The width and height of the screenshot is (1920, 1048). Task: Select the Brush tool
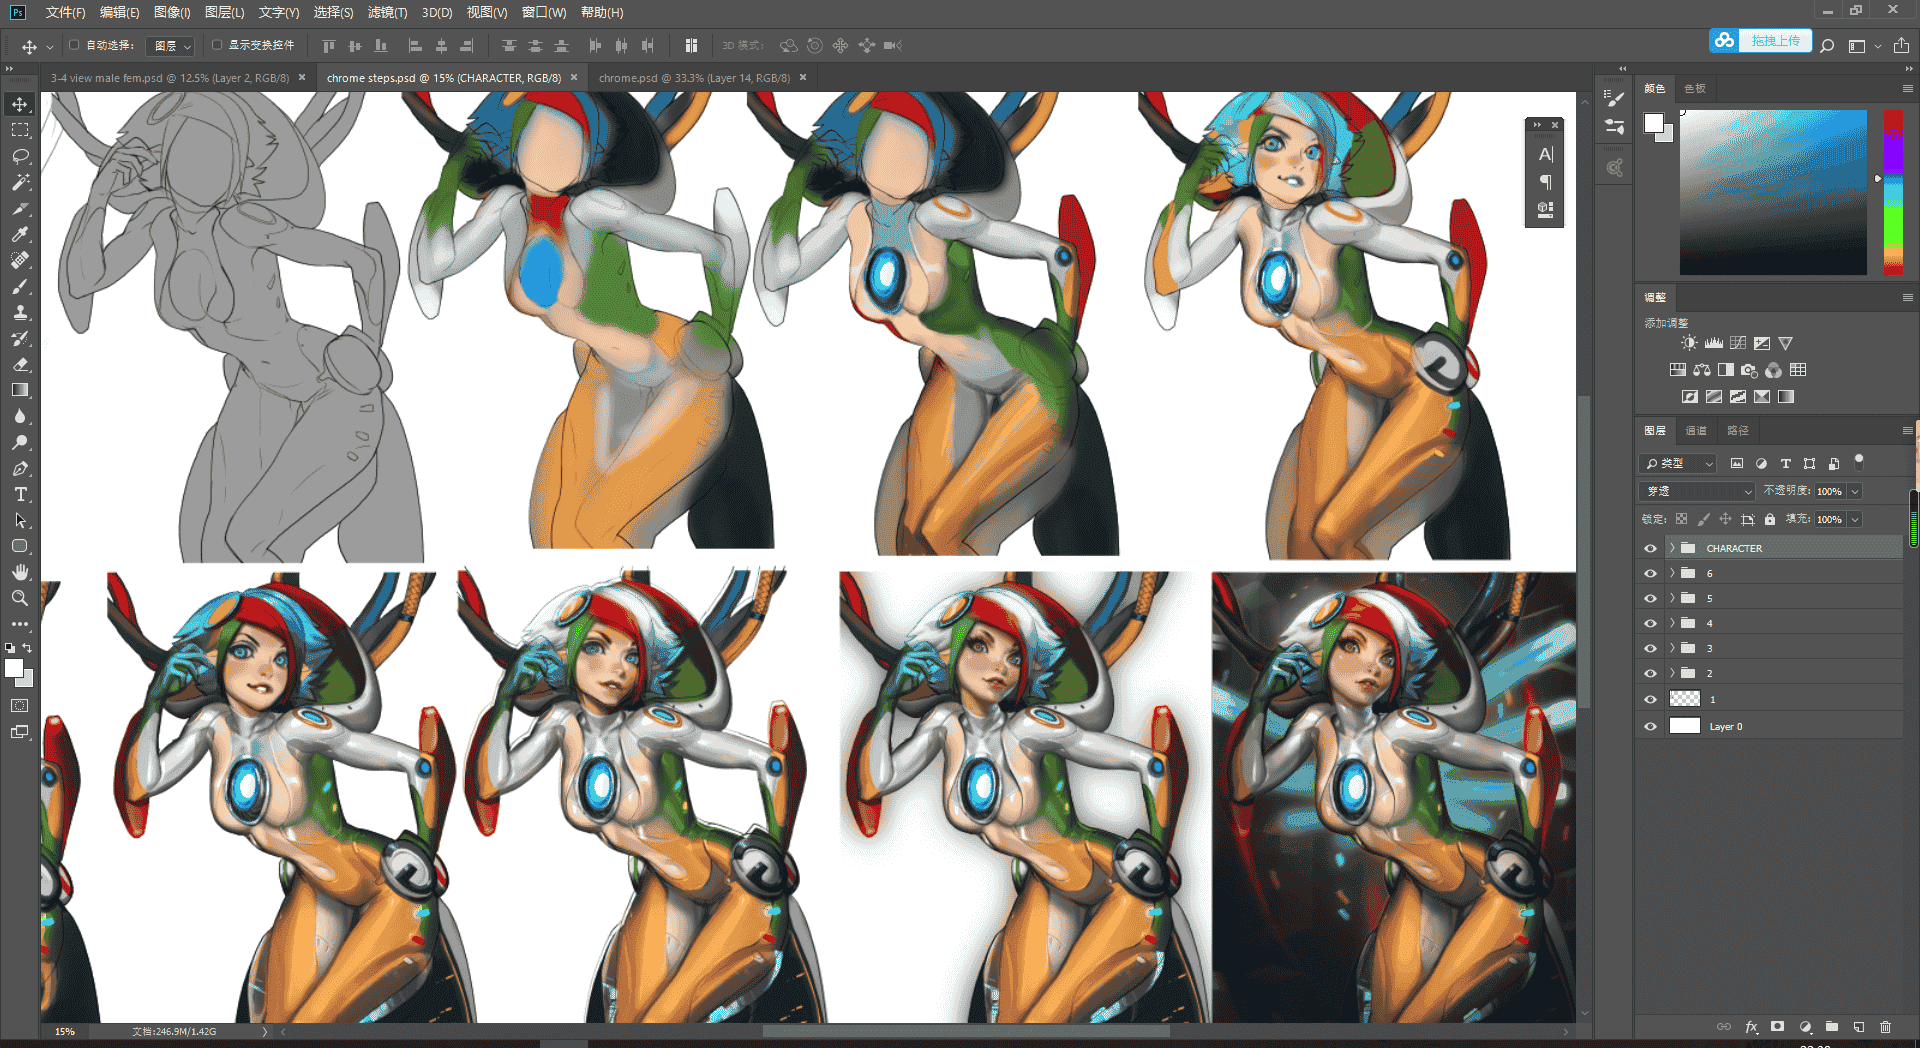coord(20,286)
